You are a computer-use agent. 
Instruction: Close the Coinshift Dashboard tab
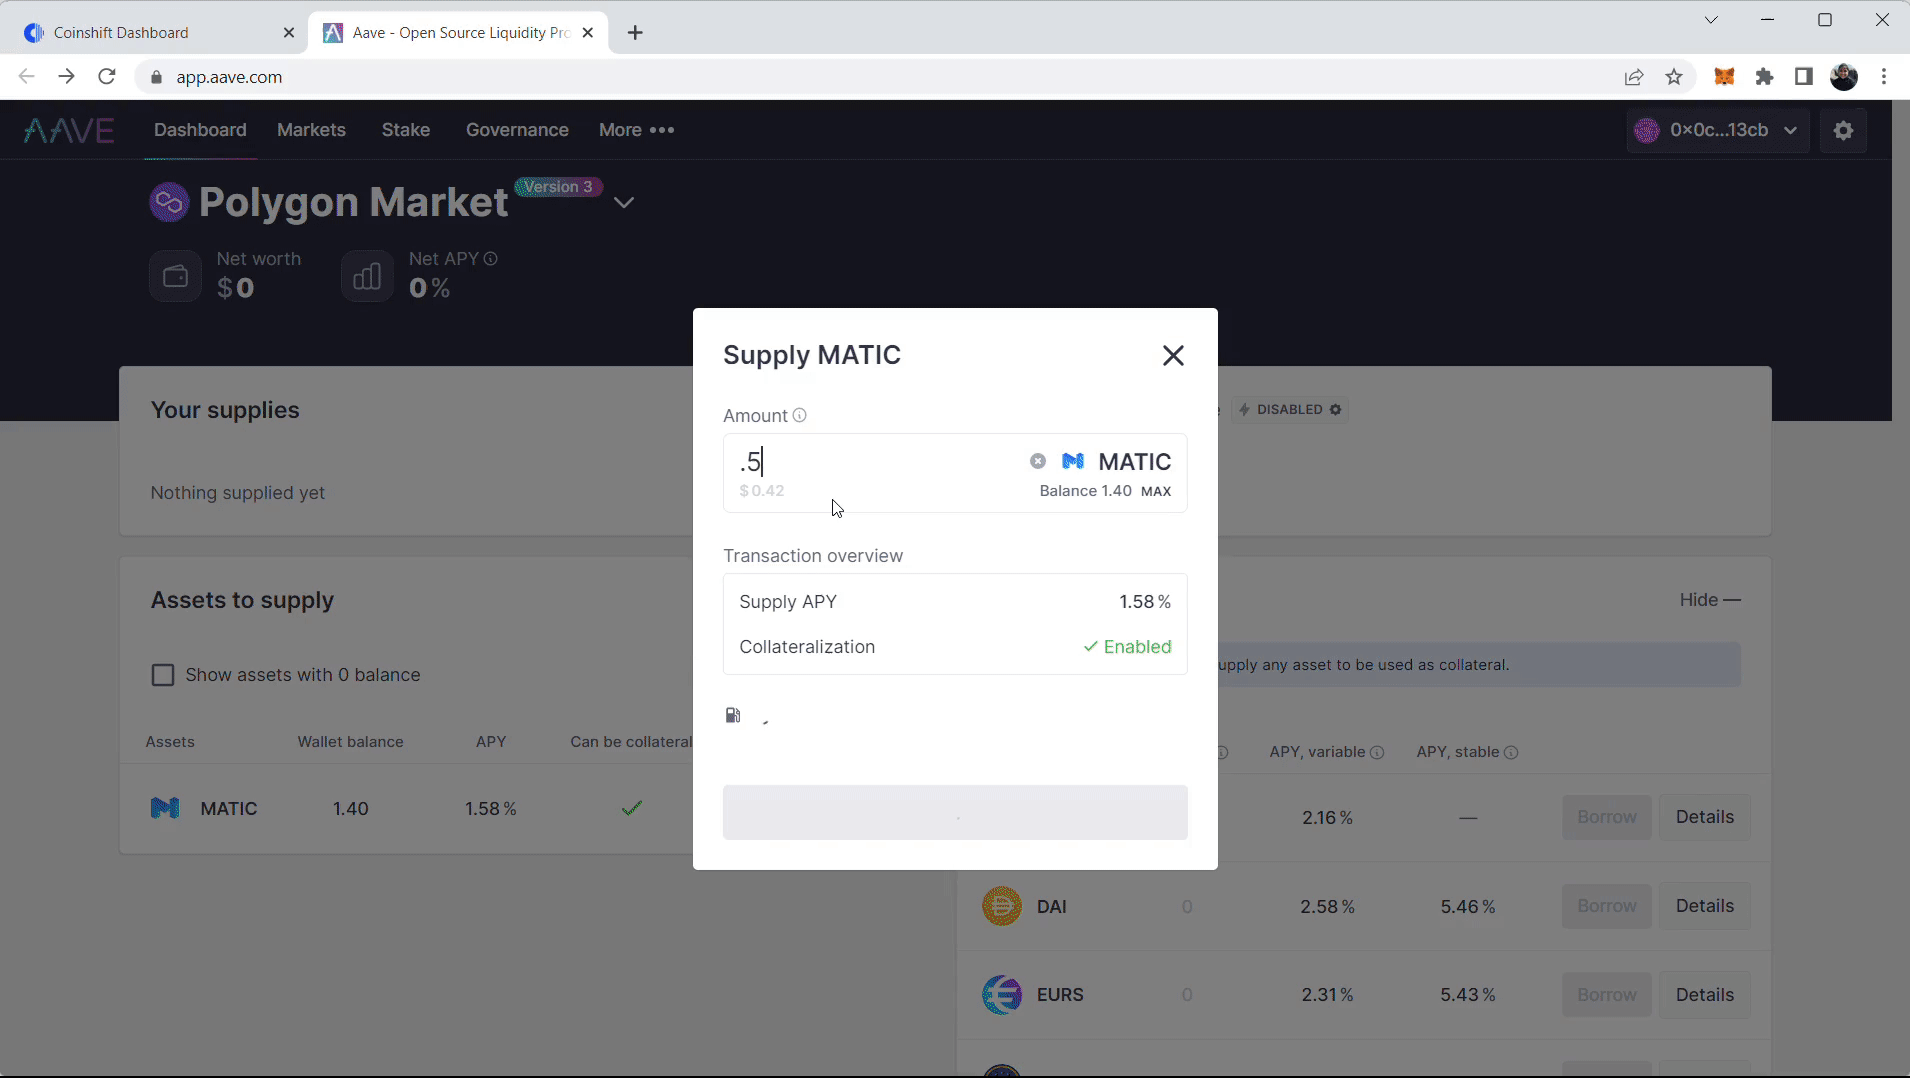pos(289,33)
